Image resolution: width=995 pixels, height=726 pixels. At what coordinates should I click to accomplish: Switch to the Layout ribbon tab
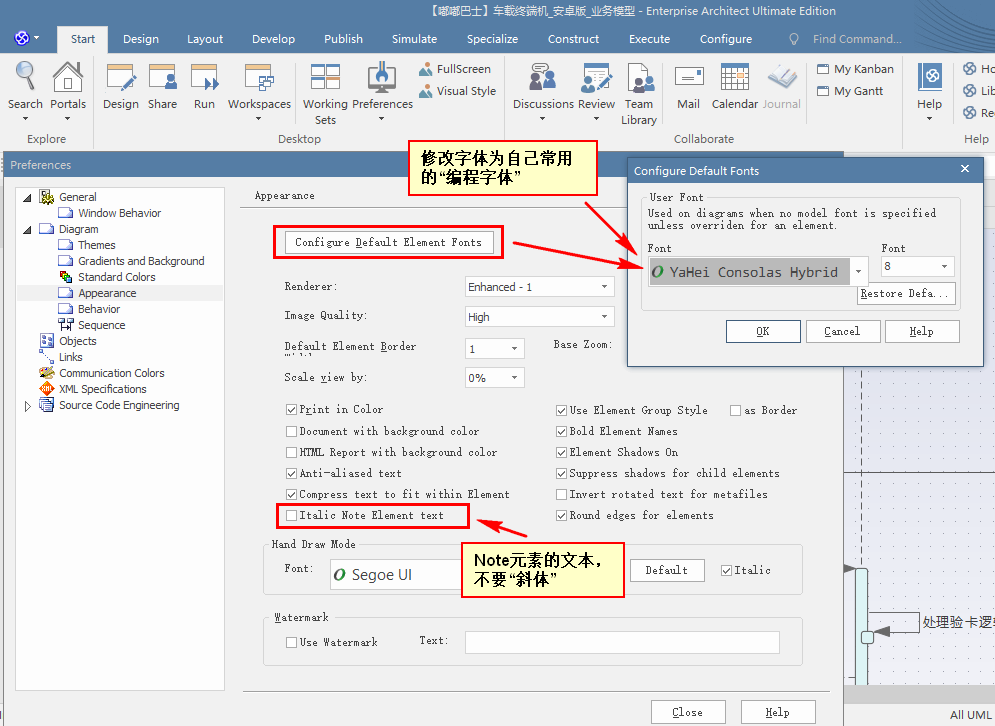pos(205,39)
